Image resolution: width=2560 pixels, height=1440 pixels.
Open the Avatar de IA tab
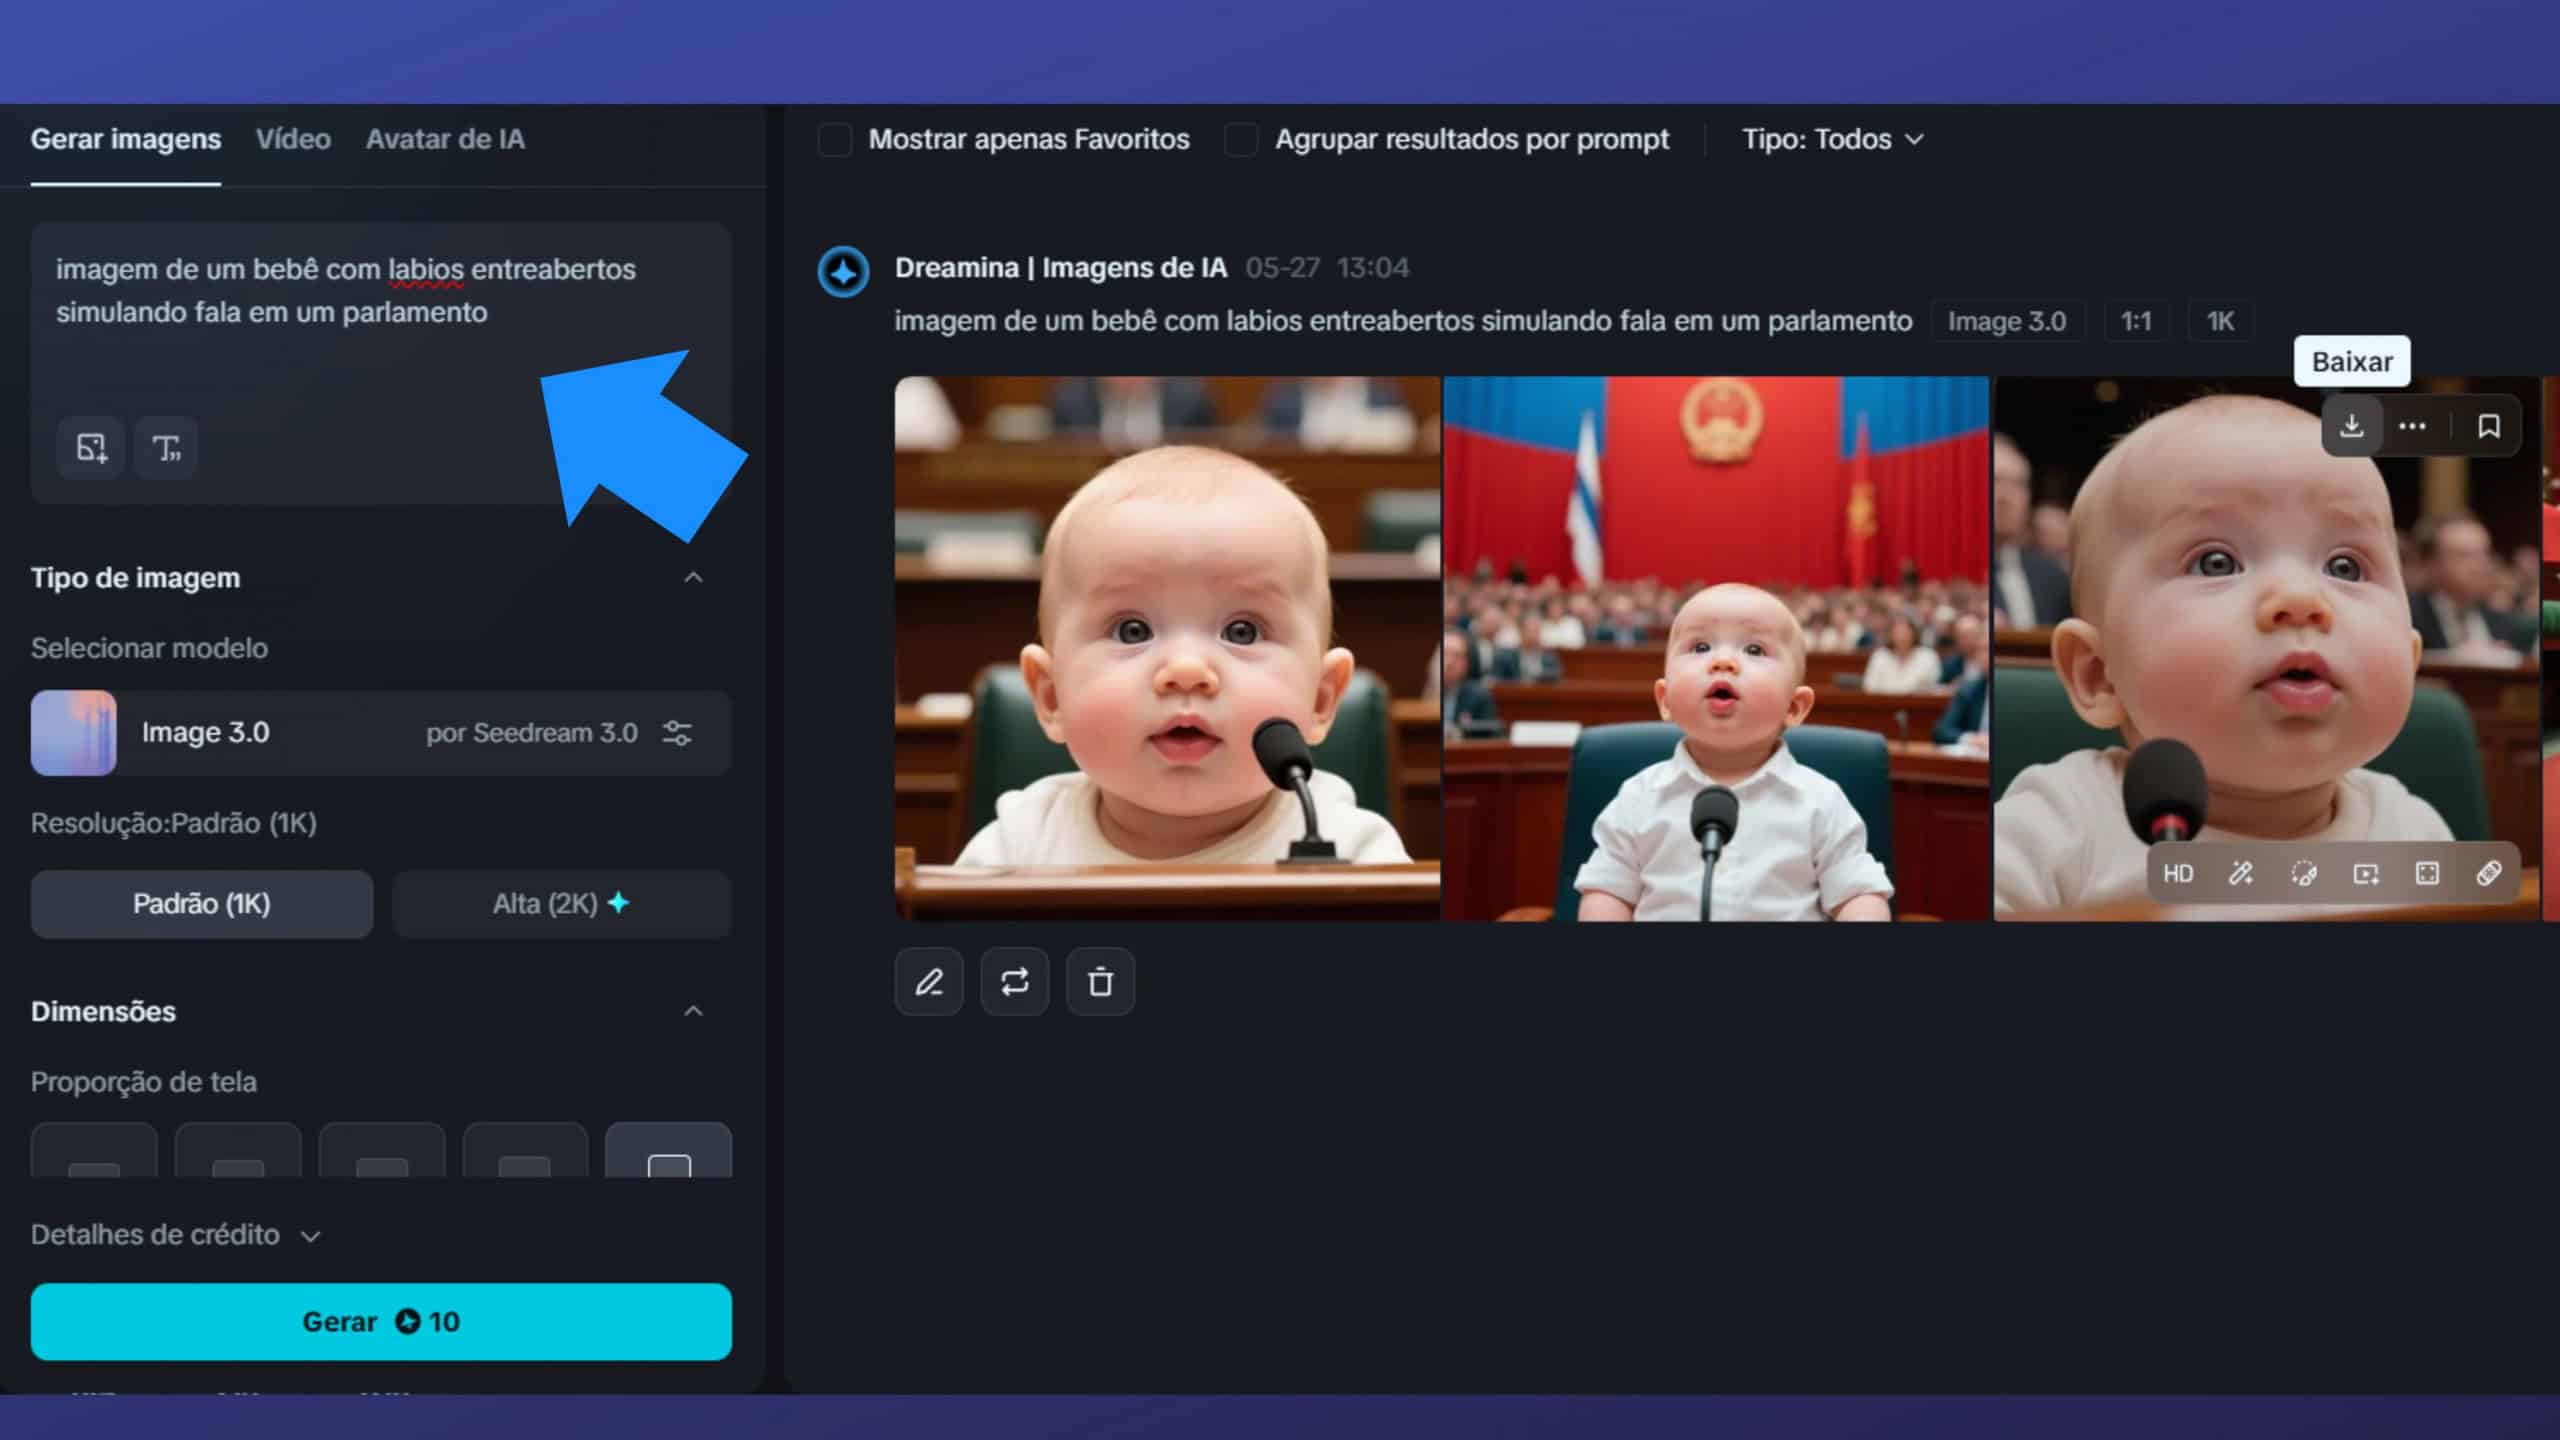pyautogui.click(x=445, y=140)
